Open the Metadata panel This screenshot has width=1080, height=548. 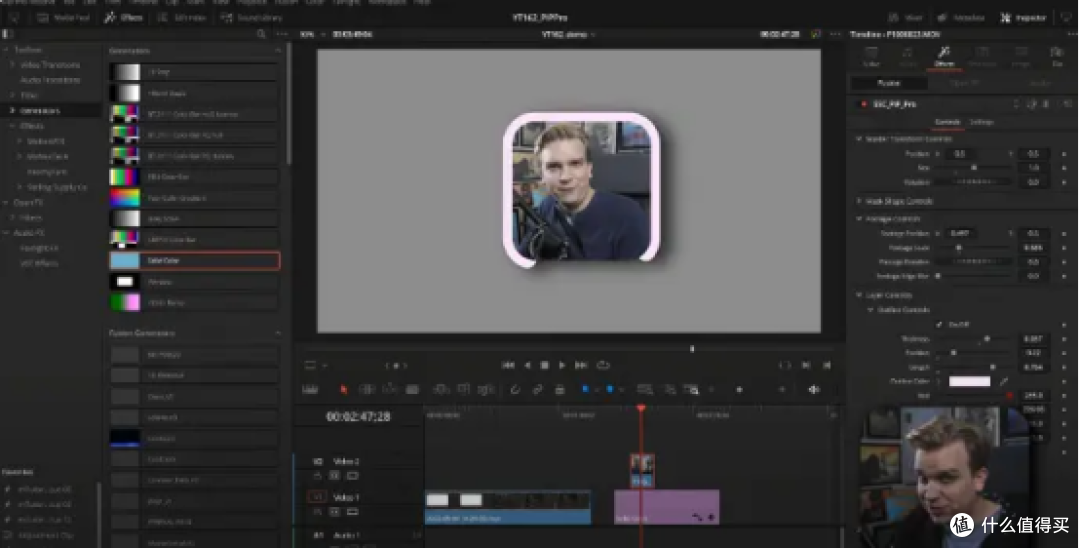pos(962,17)
